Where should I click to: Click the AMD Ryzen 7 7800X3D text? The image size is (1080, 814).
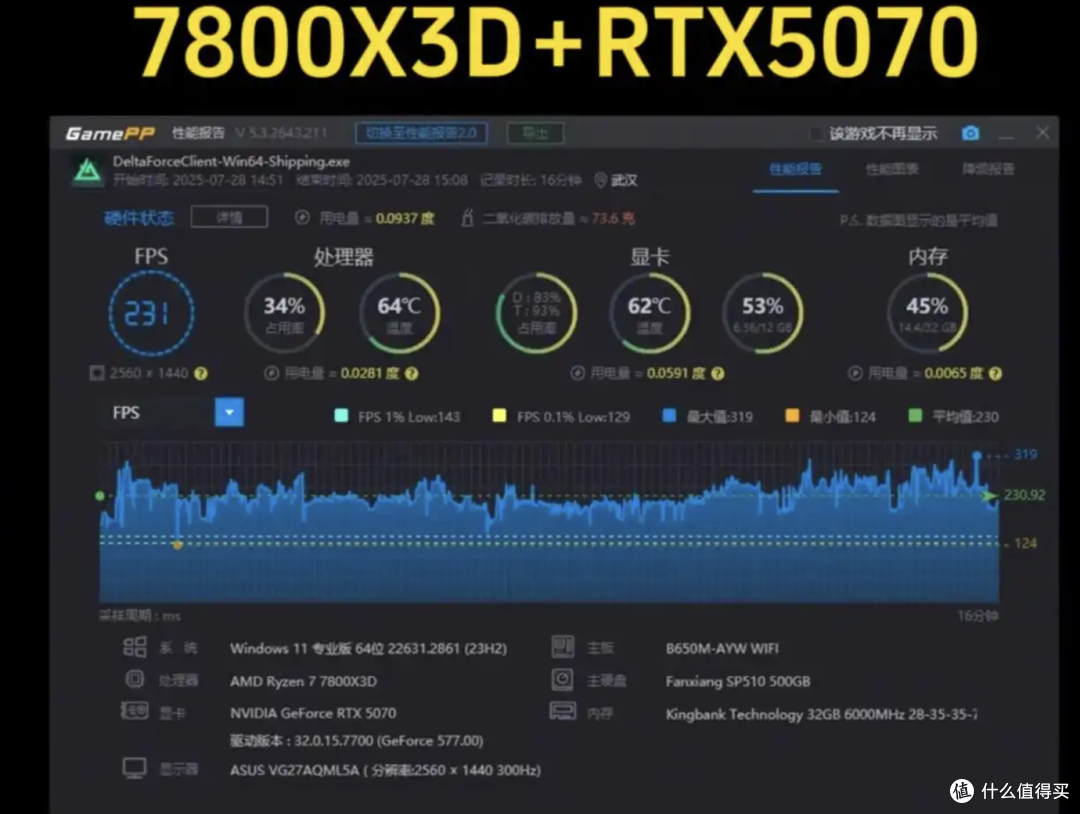tap(303, 681)
